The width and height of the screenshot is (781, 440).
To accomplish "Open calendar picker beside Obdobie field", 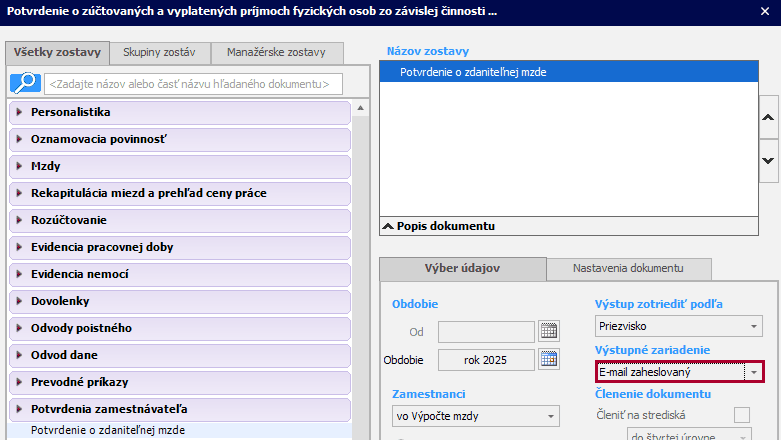I will click(548, 359).
